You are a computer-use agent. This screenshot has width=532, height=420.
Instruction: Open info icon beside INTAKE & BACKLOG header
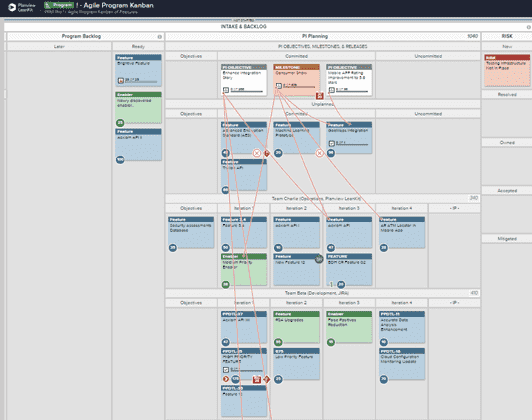pyautogui.click(x=529, y=27)
